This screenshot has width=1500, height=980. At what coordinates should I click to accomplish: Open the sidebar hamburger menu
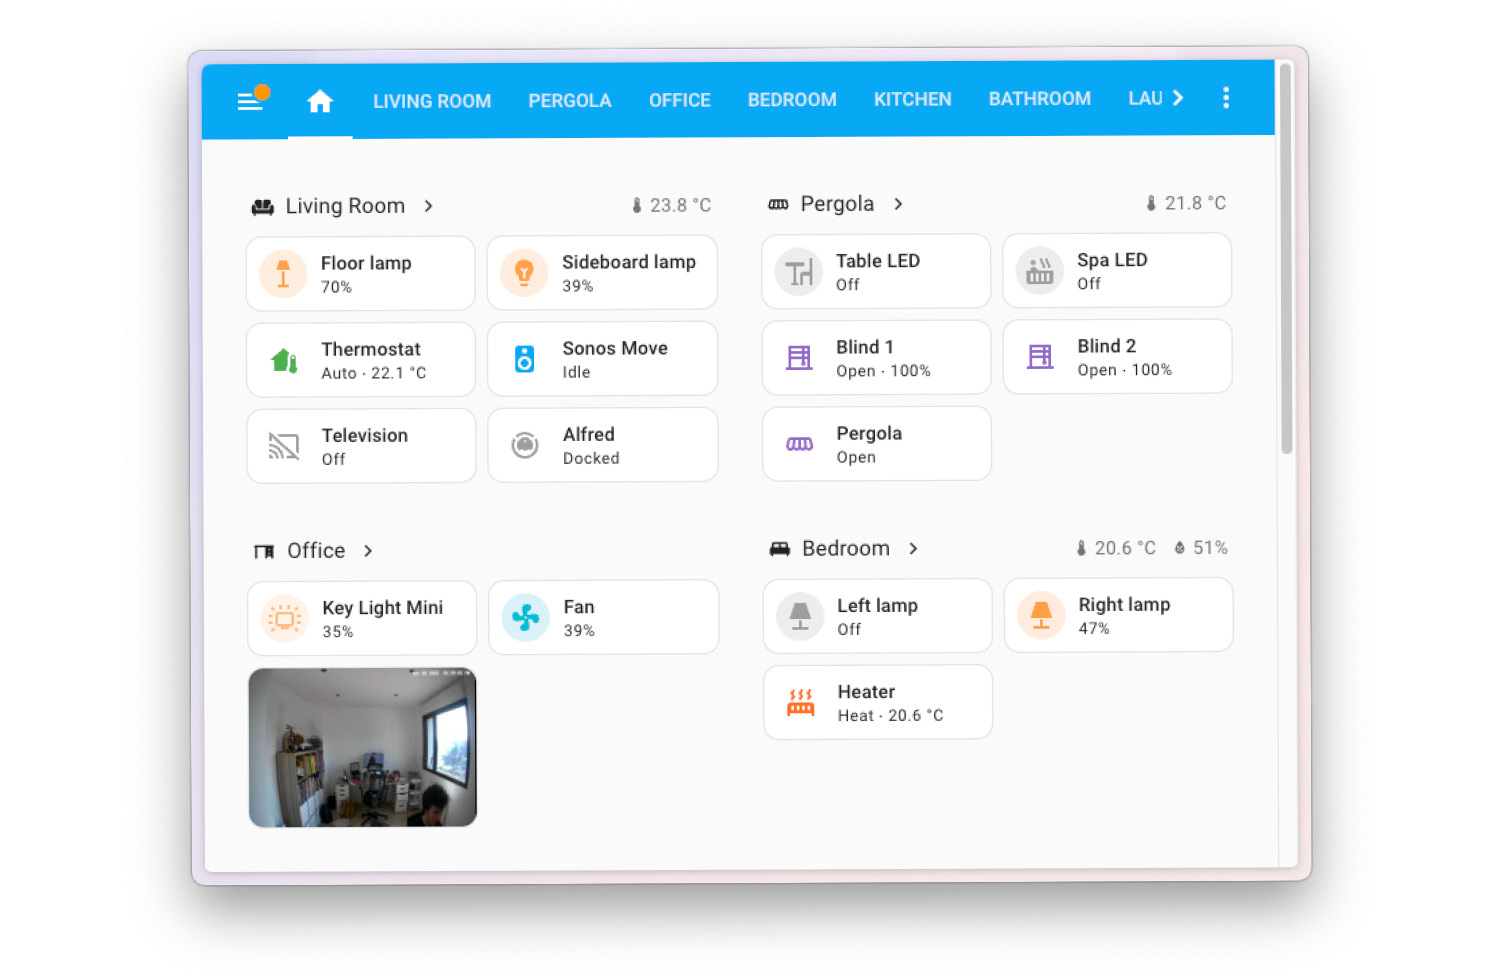click(250, 98)
